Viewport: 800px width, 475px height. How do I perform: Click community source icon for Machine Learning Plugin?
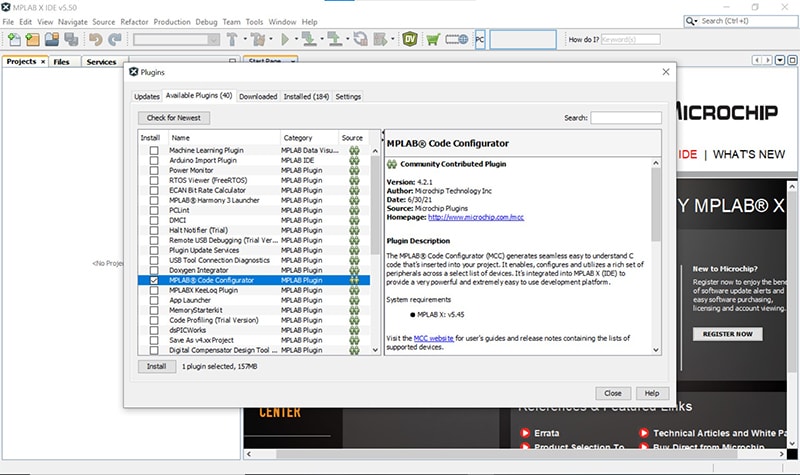354,151
